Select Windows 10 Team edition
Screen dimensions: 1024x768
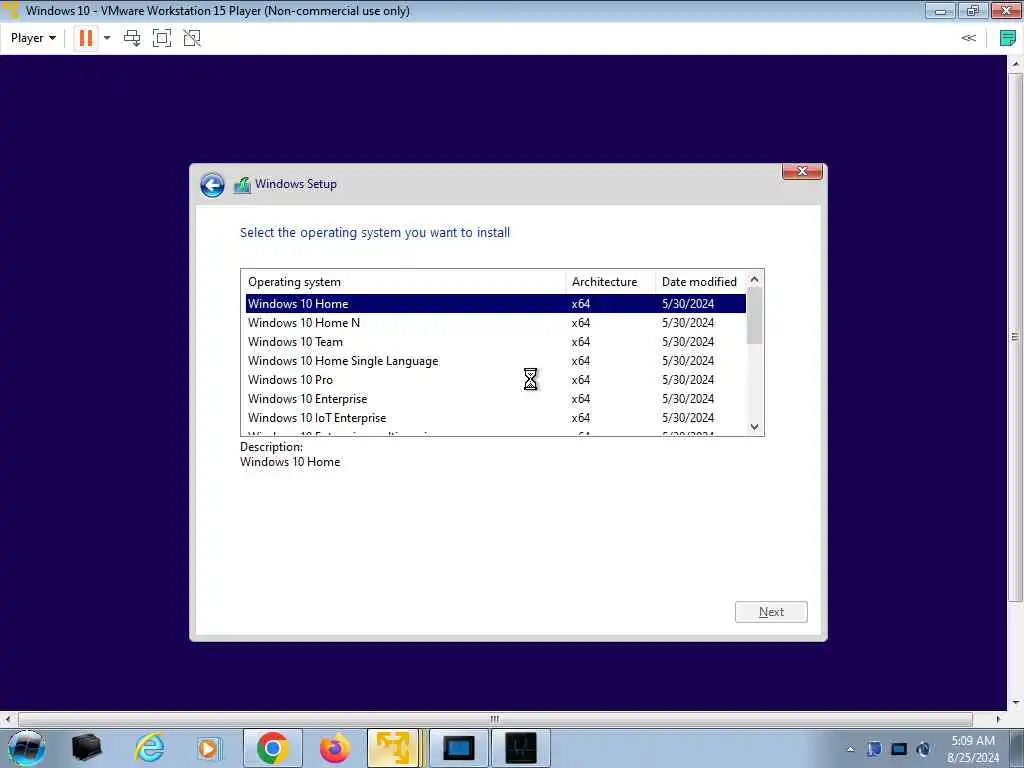[x=496, y=342]
